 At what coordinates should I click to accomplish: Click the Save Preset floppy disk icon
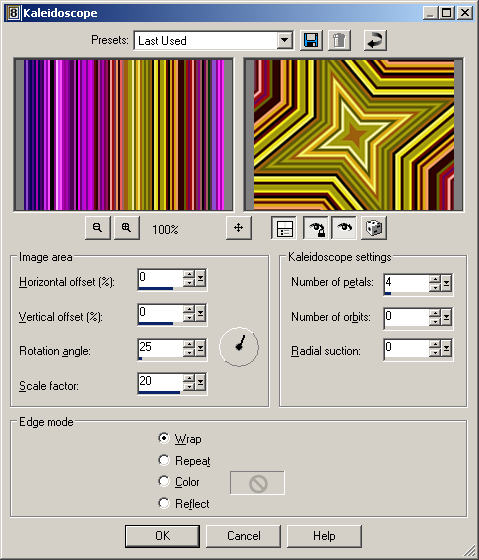[311, 40]
